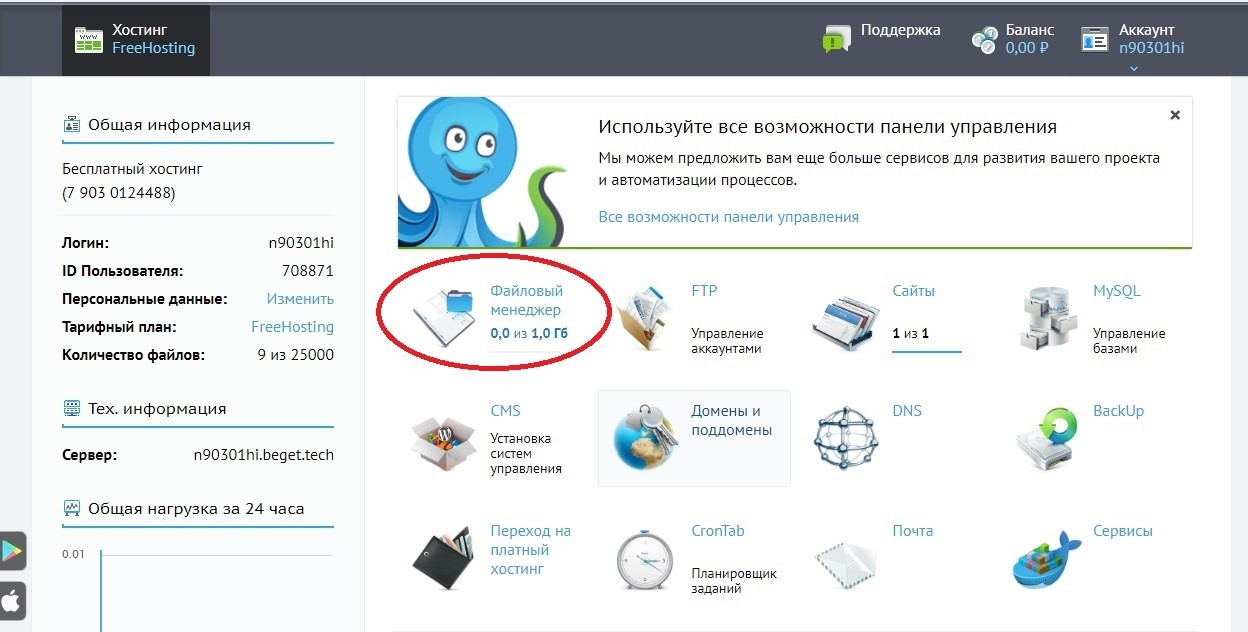The width and height of the screenshot is (1248, 632).
Task: Click the Сервисы whale icon
Action: (x=1048, y=560)
